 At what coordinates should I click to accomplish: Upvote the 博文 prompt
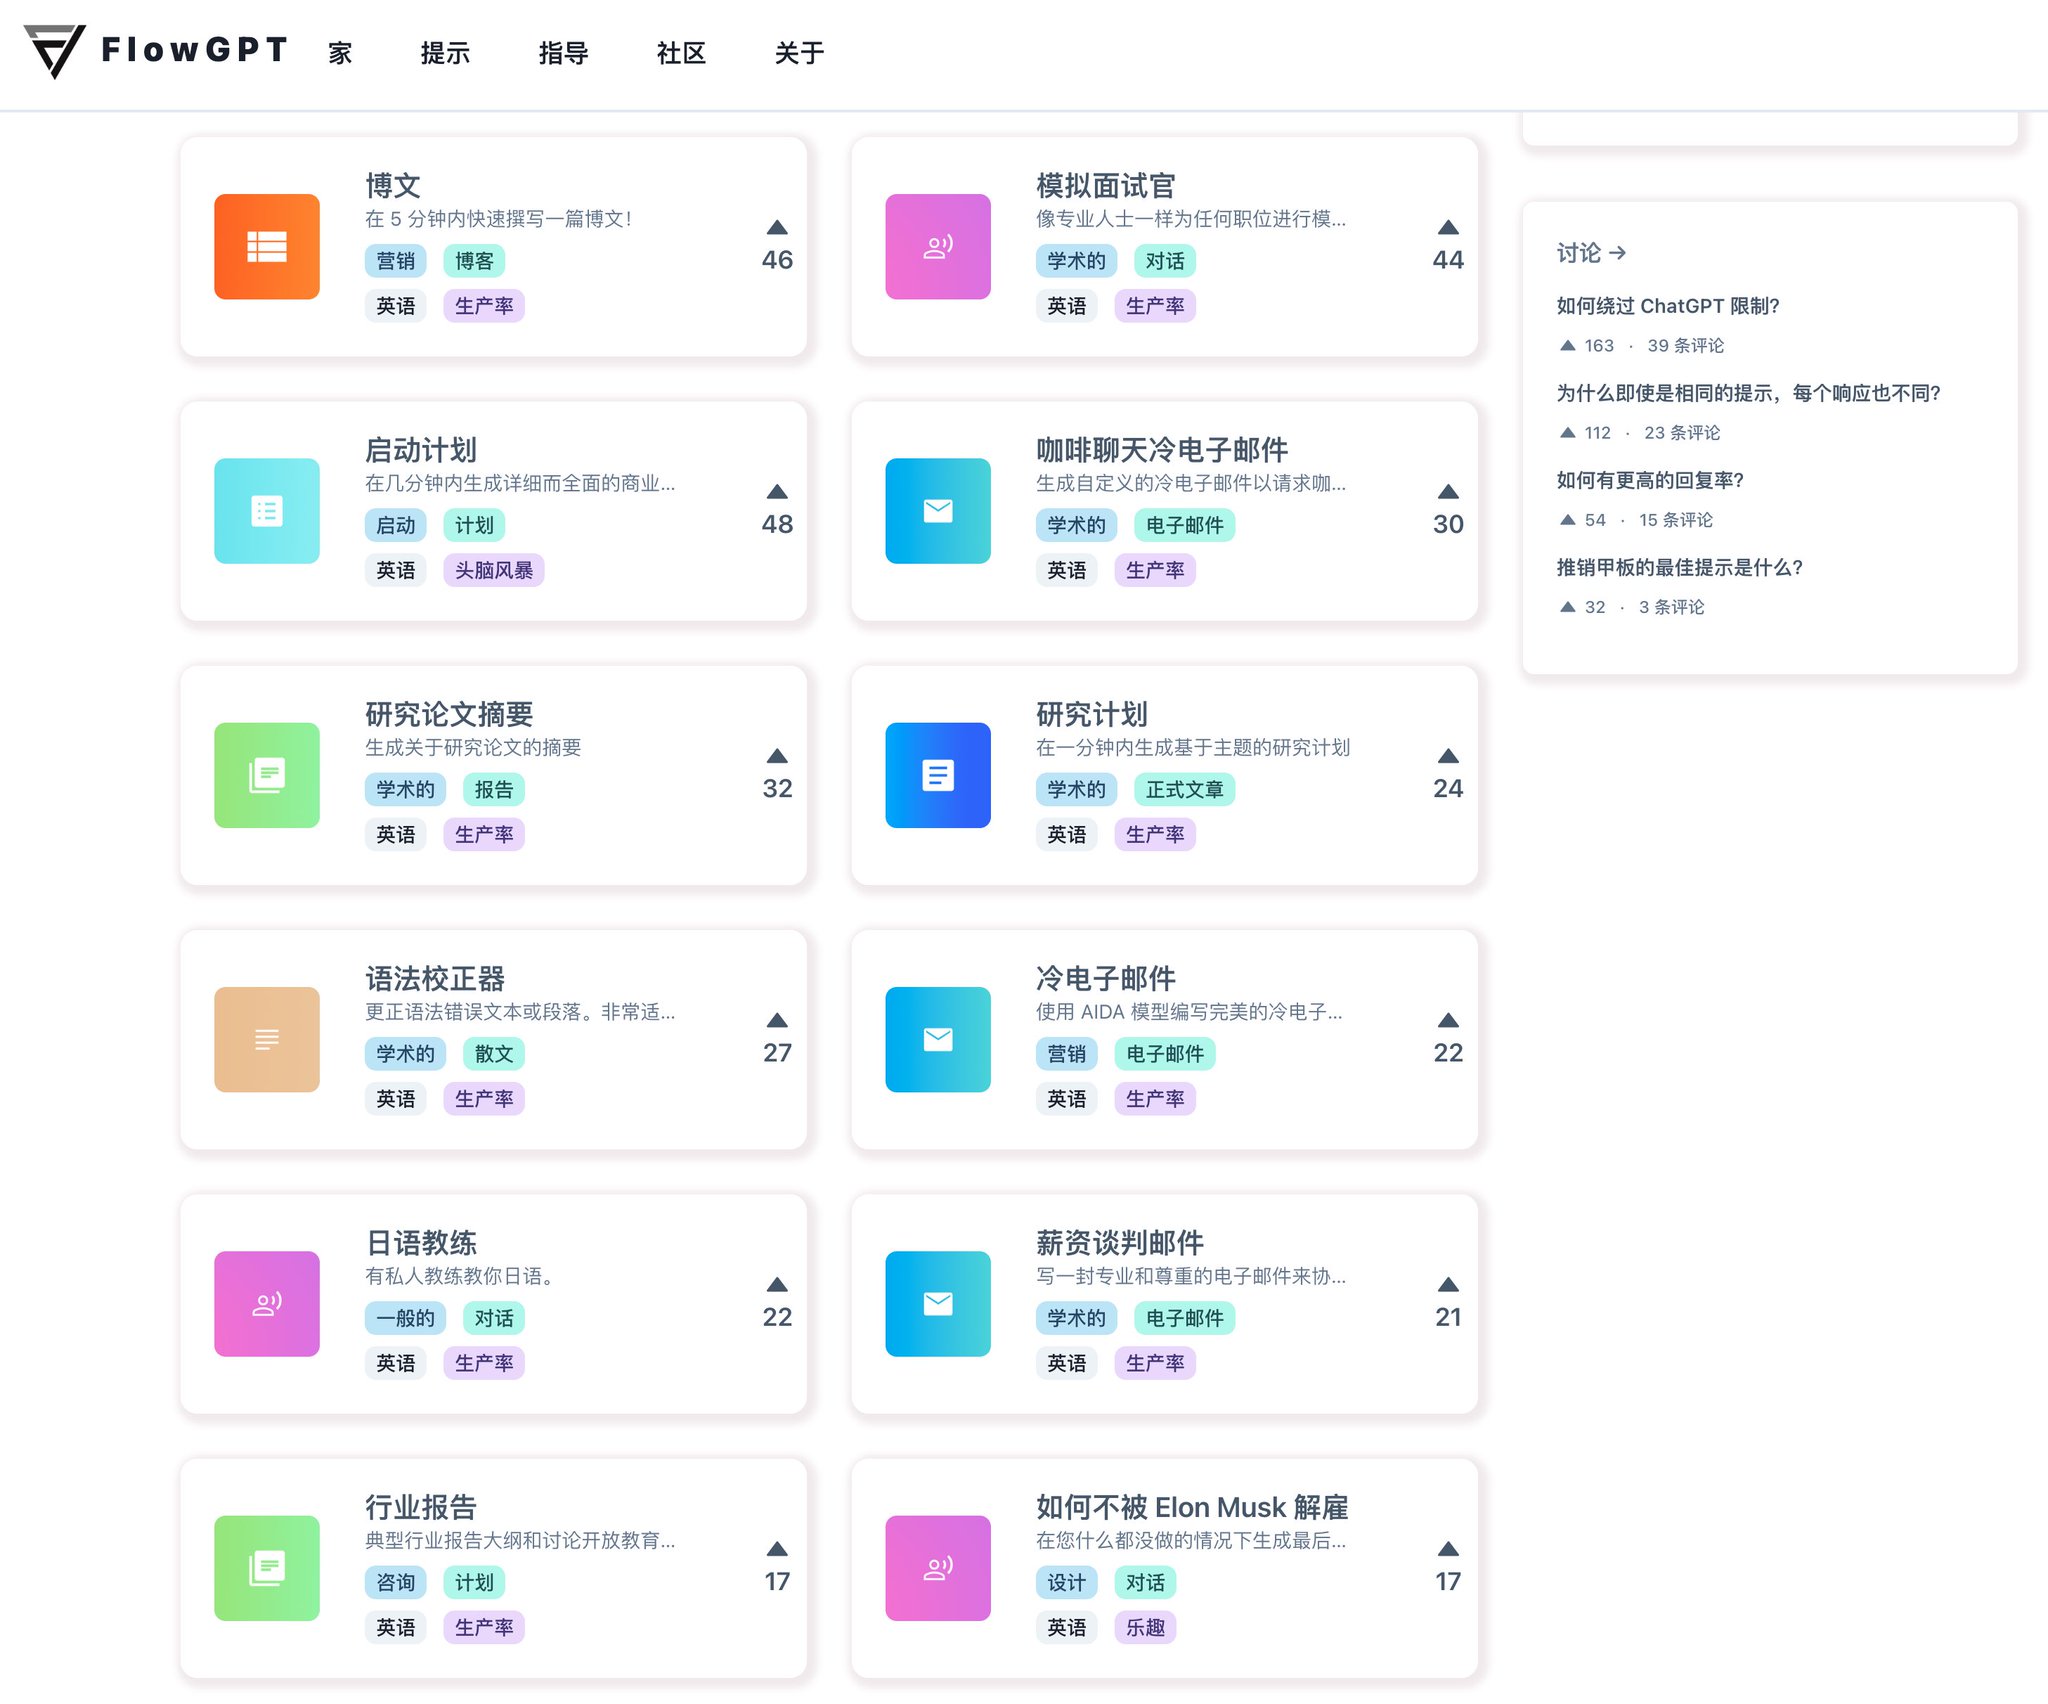point(777,228)
